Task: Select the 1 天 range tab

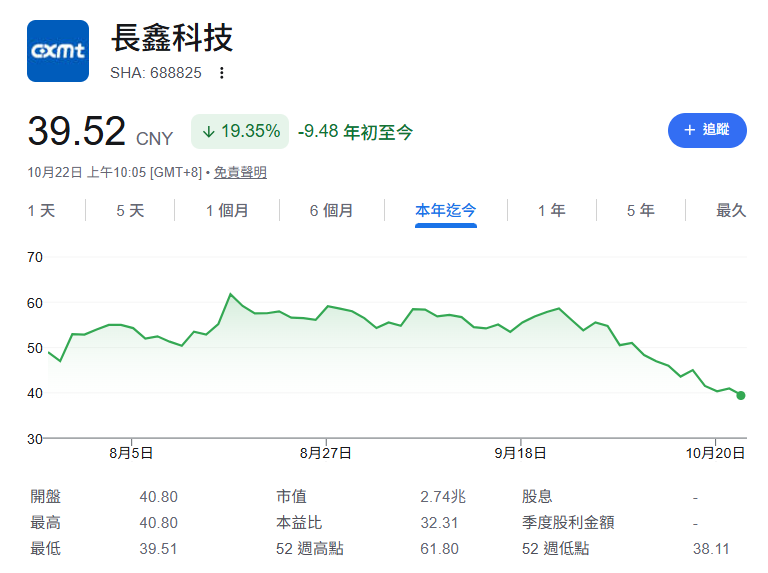Action: pyautogui.click(x=41, y=211)
